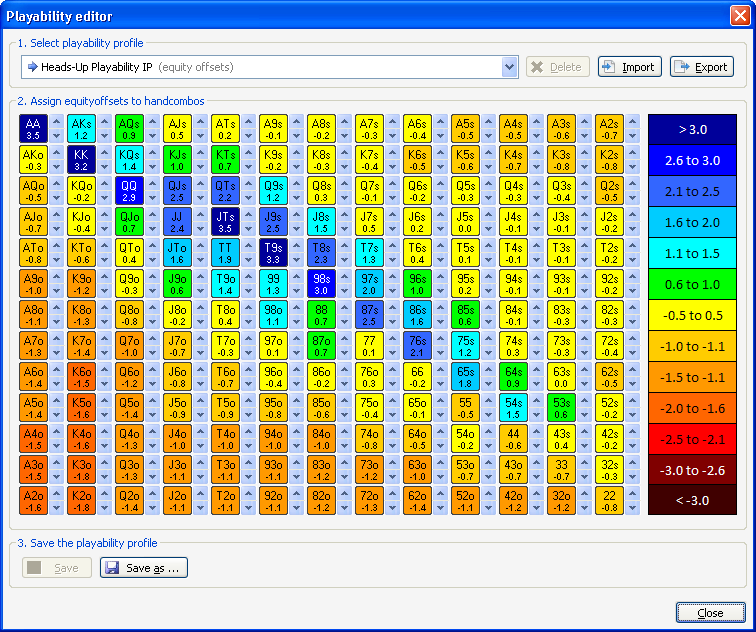Decrease AA equity offset with down arrow
756x632 pixels.
(x=56, y=136)
